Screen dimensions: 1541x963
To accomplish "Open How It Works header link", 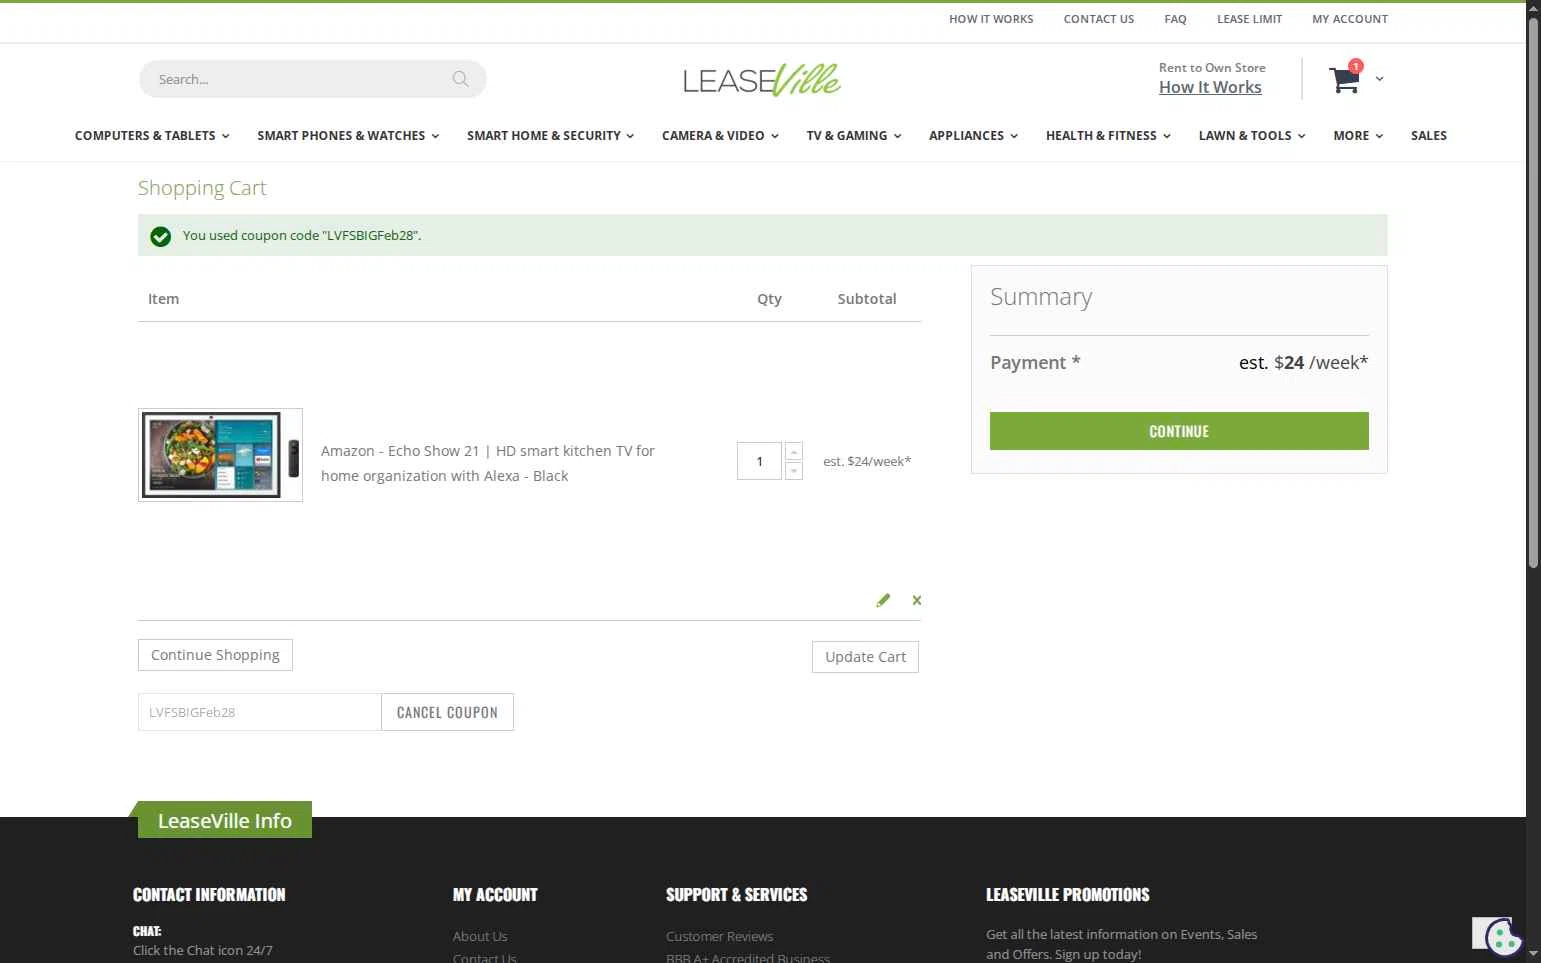I will click(1210, 87).
